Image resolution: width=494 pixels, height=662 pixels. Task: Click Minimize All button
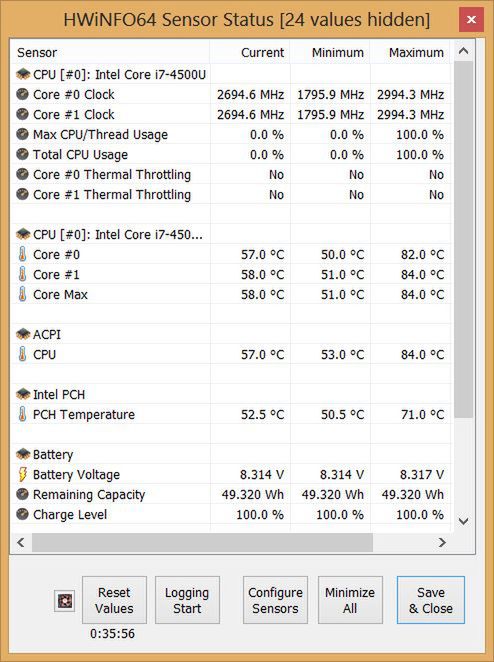(350, 600)
